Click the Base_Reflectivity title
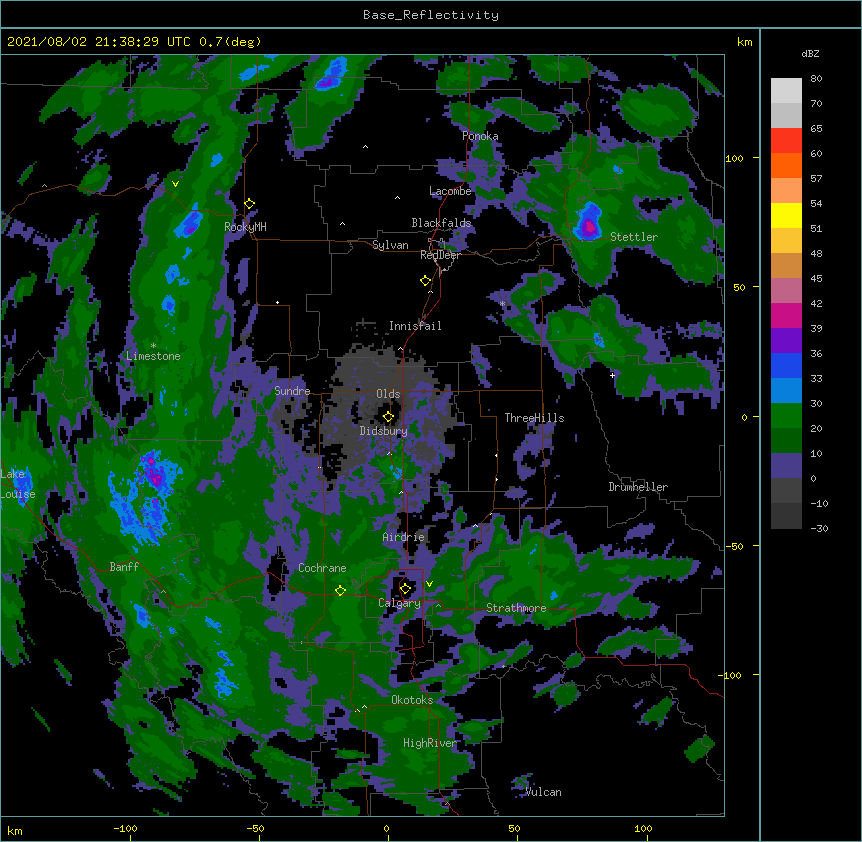Screen dimensions: 862x842 click(x=431, y=15)
